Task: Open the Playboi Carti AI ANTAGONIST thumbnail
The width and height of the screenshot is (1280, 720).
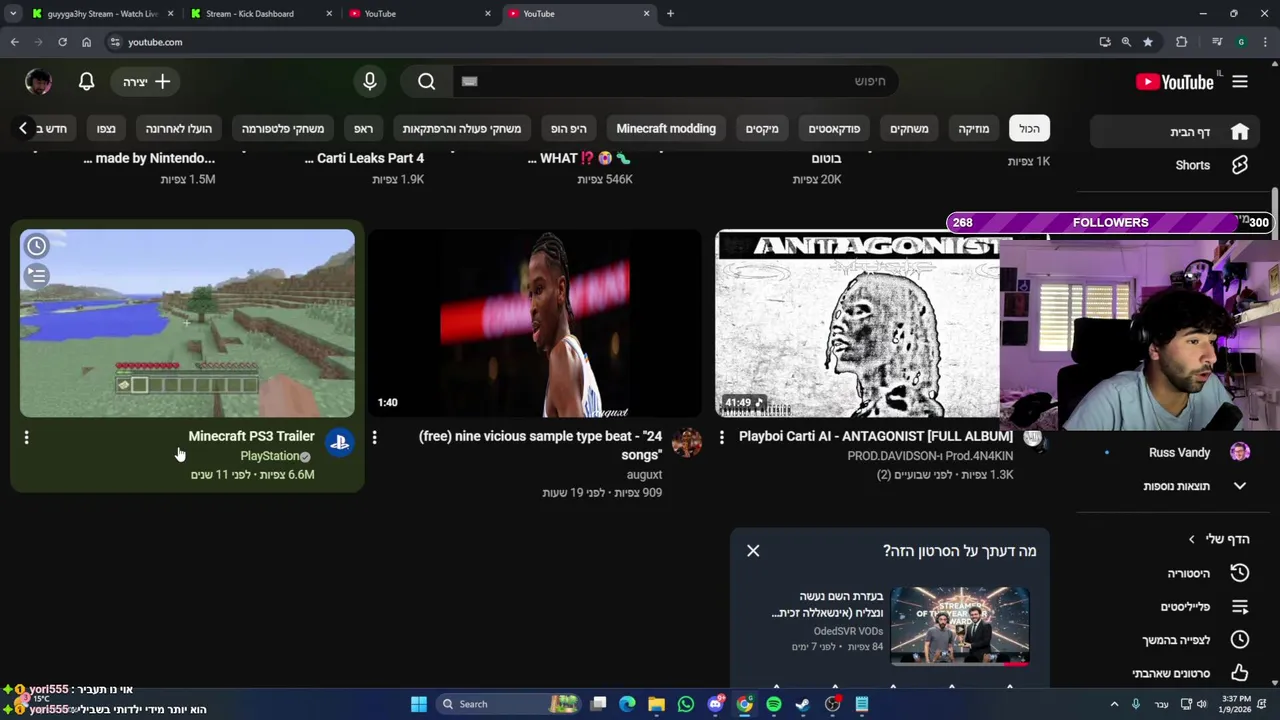Action: coord(858,323)
